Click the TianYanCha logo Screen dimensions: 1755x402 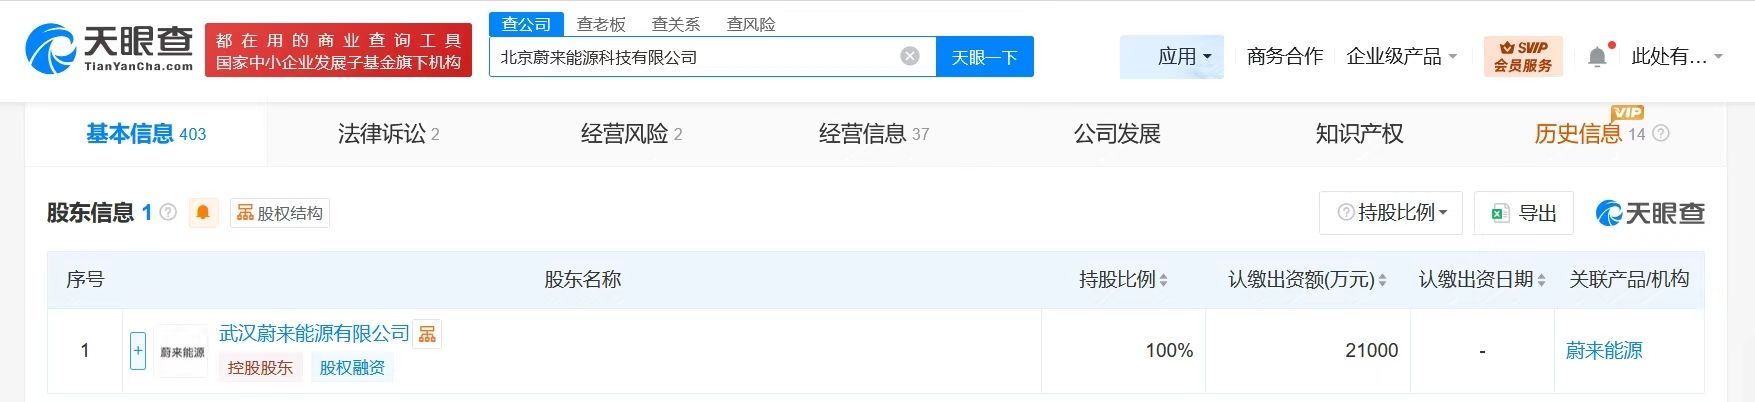click(108, 49)
